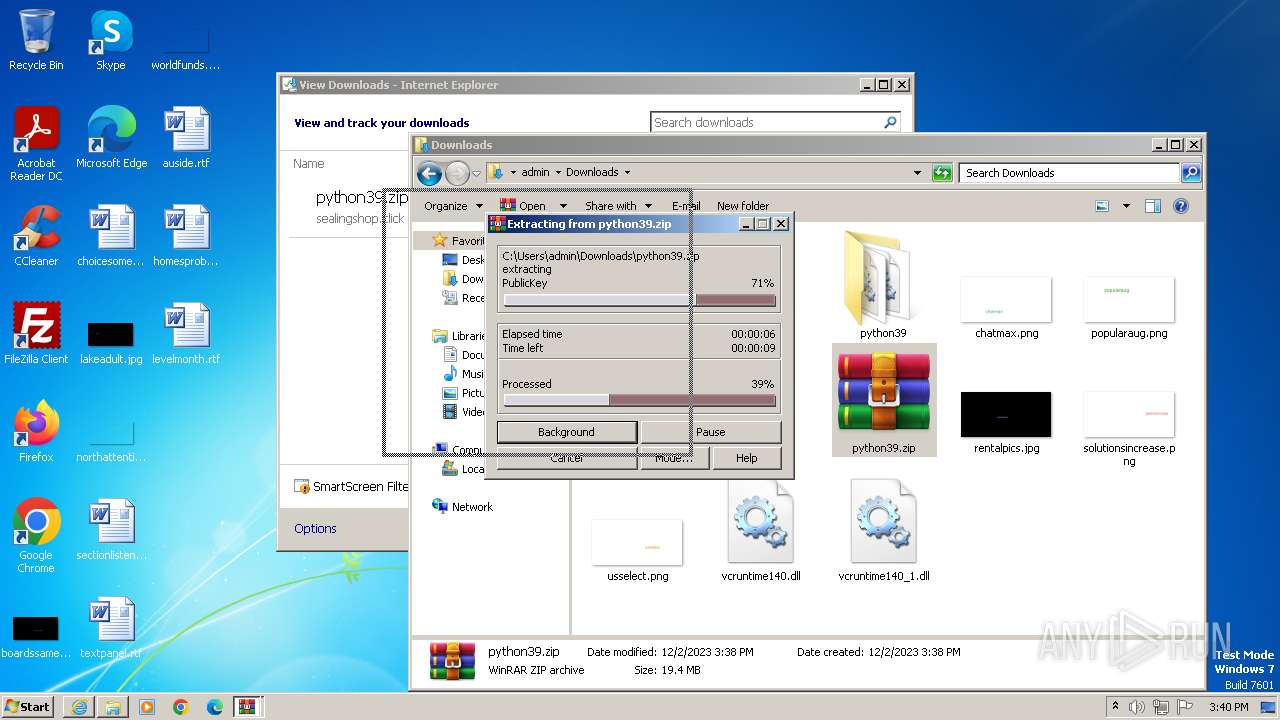Click the WinRAR taskbar icon
This screenshot has width=1280, height=720.
point(248,707)
